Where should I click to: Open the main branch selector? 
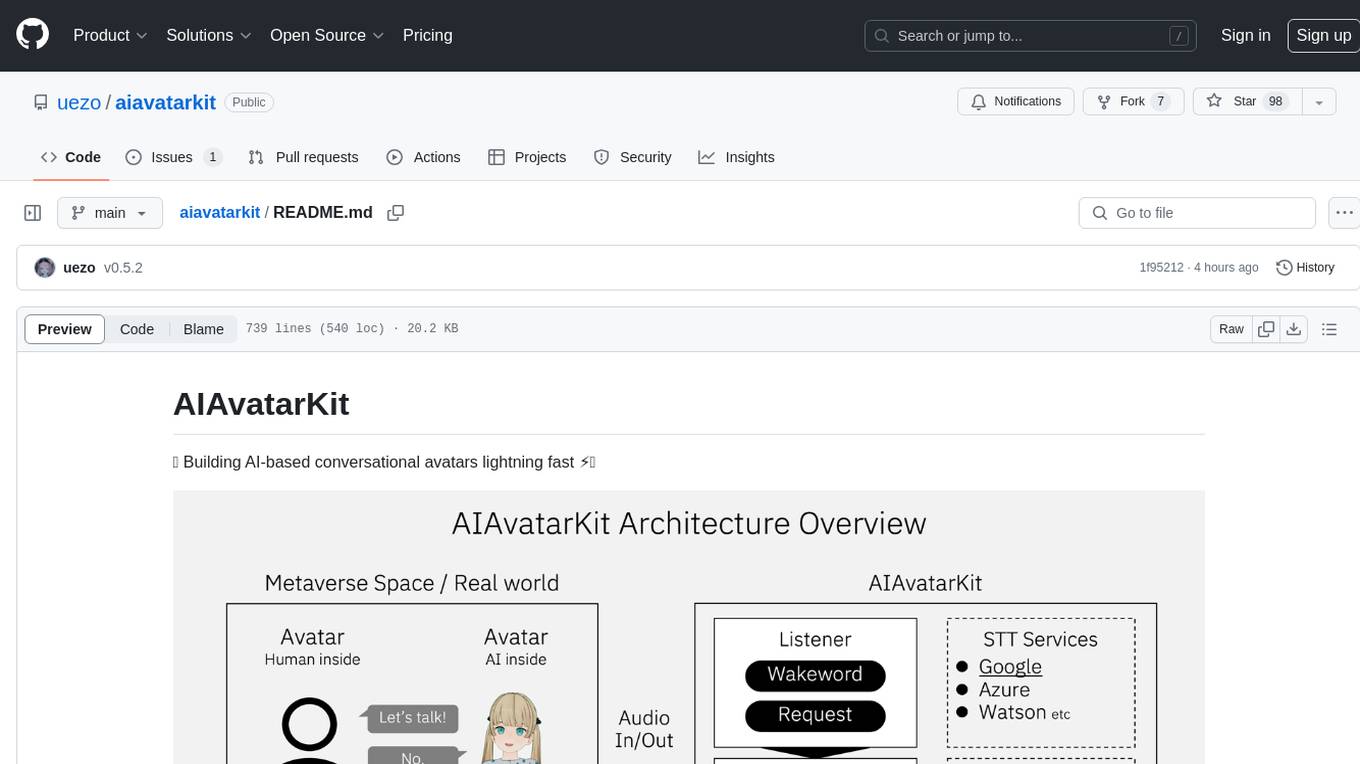point(109,213)
